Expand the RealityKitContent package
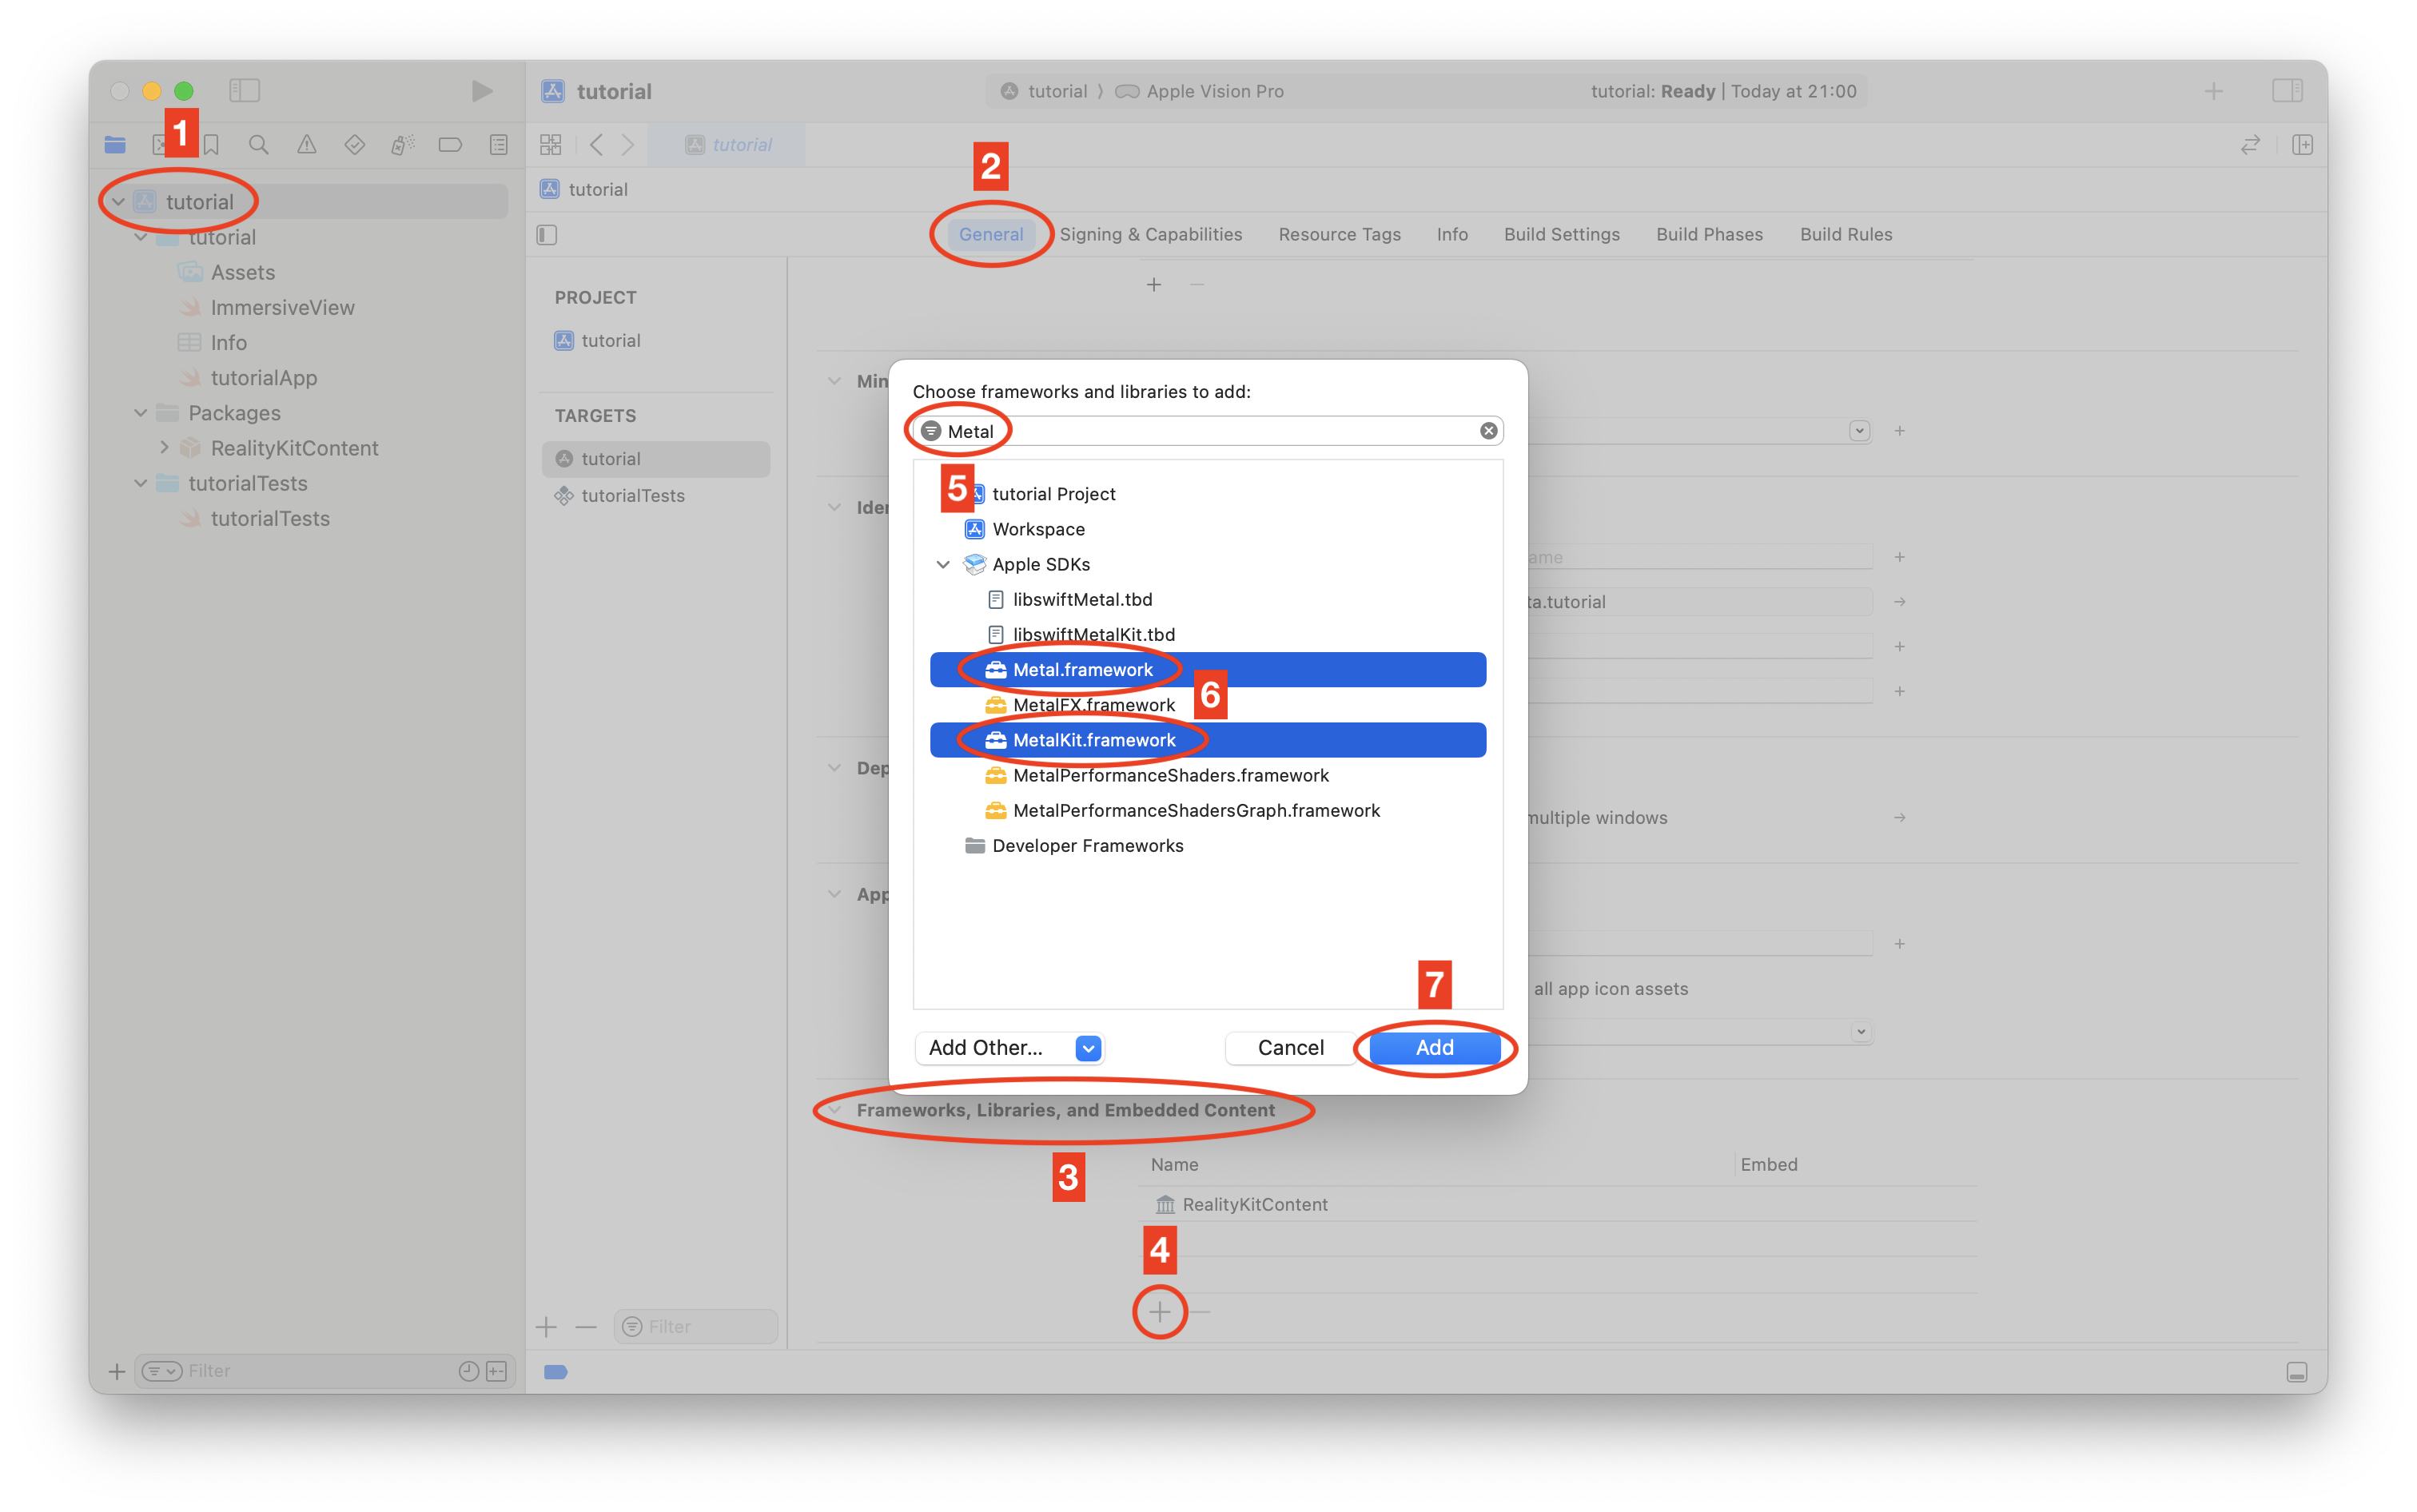Image resolution: width=2417 pixels, height=1512 pixels. (164, 448)
